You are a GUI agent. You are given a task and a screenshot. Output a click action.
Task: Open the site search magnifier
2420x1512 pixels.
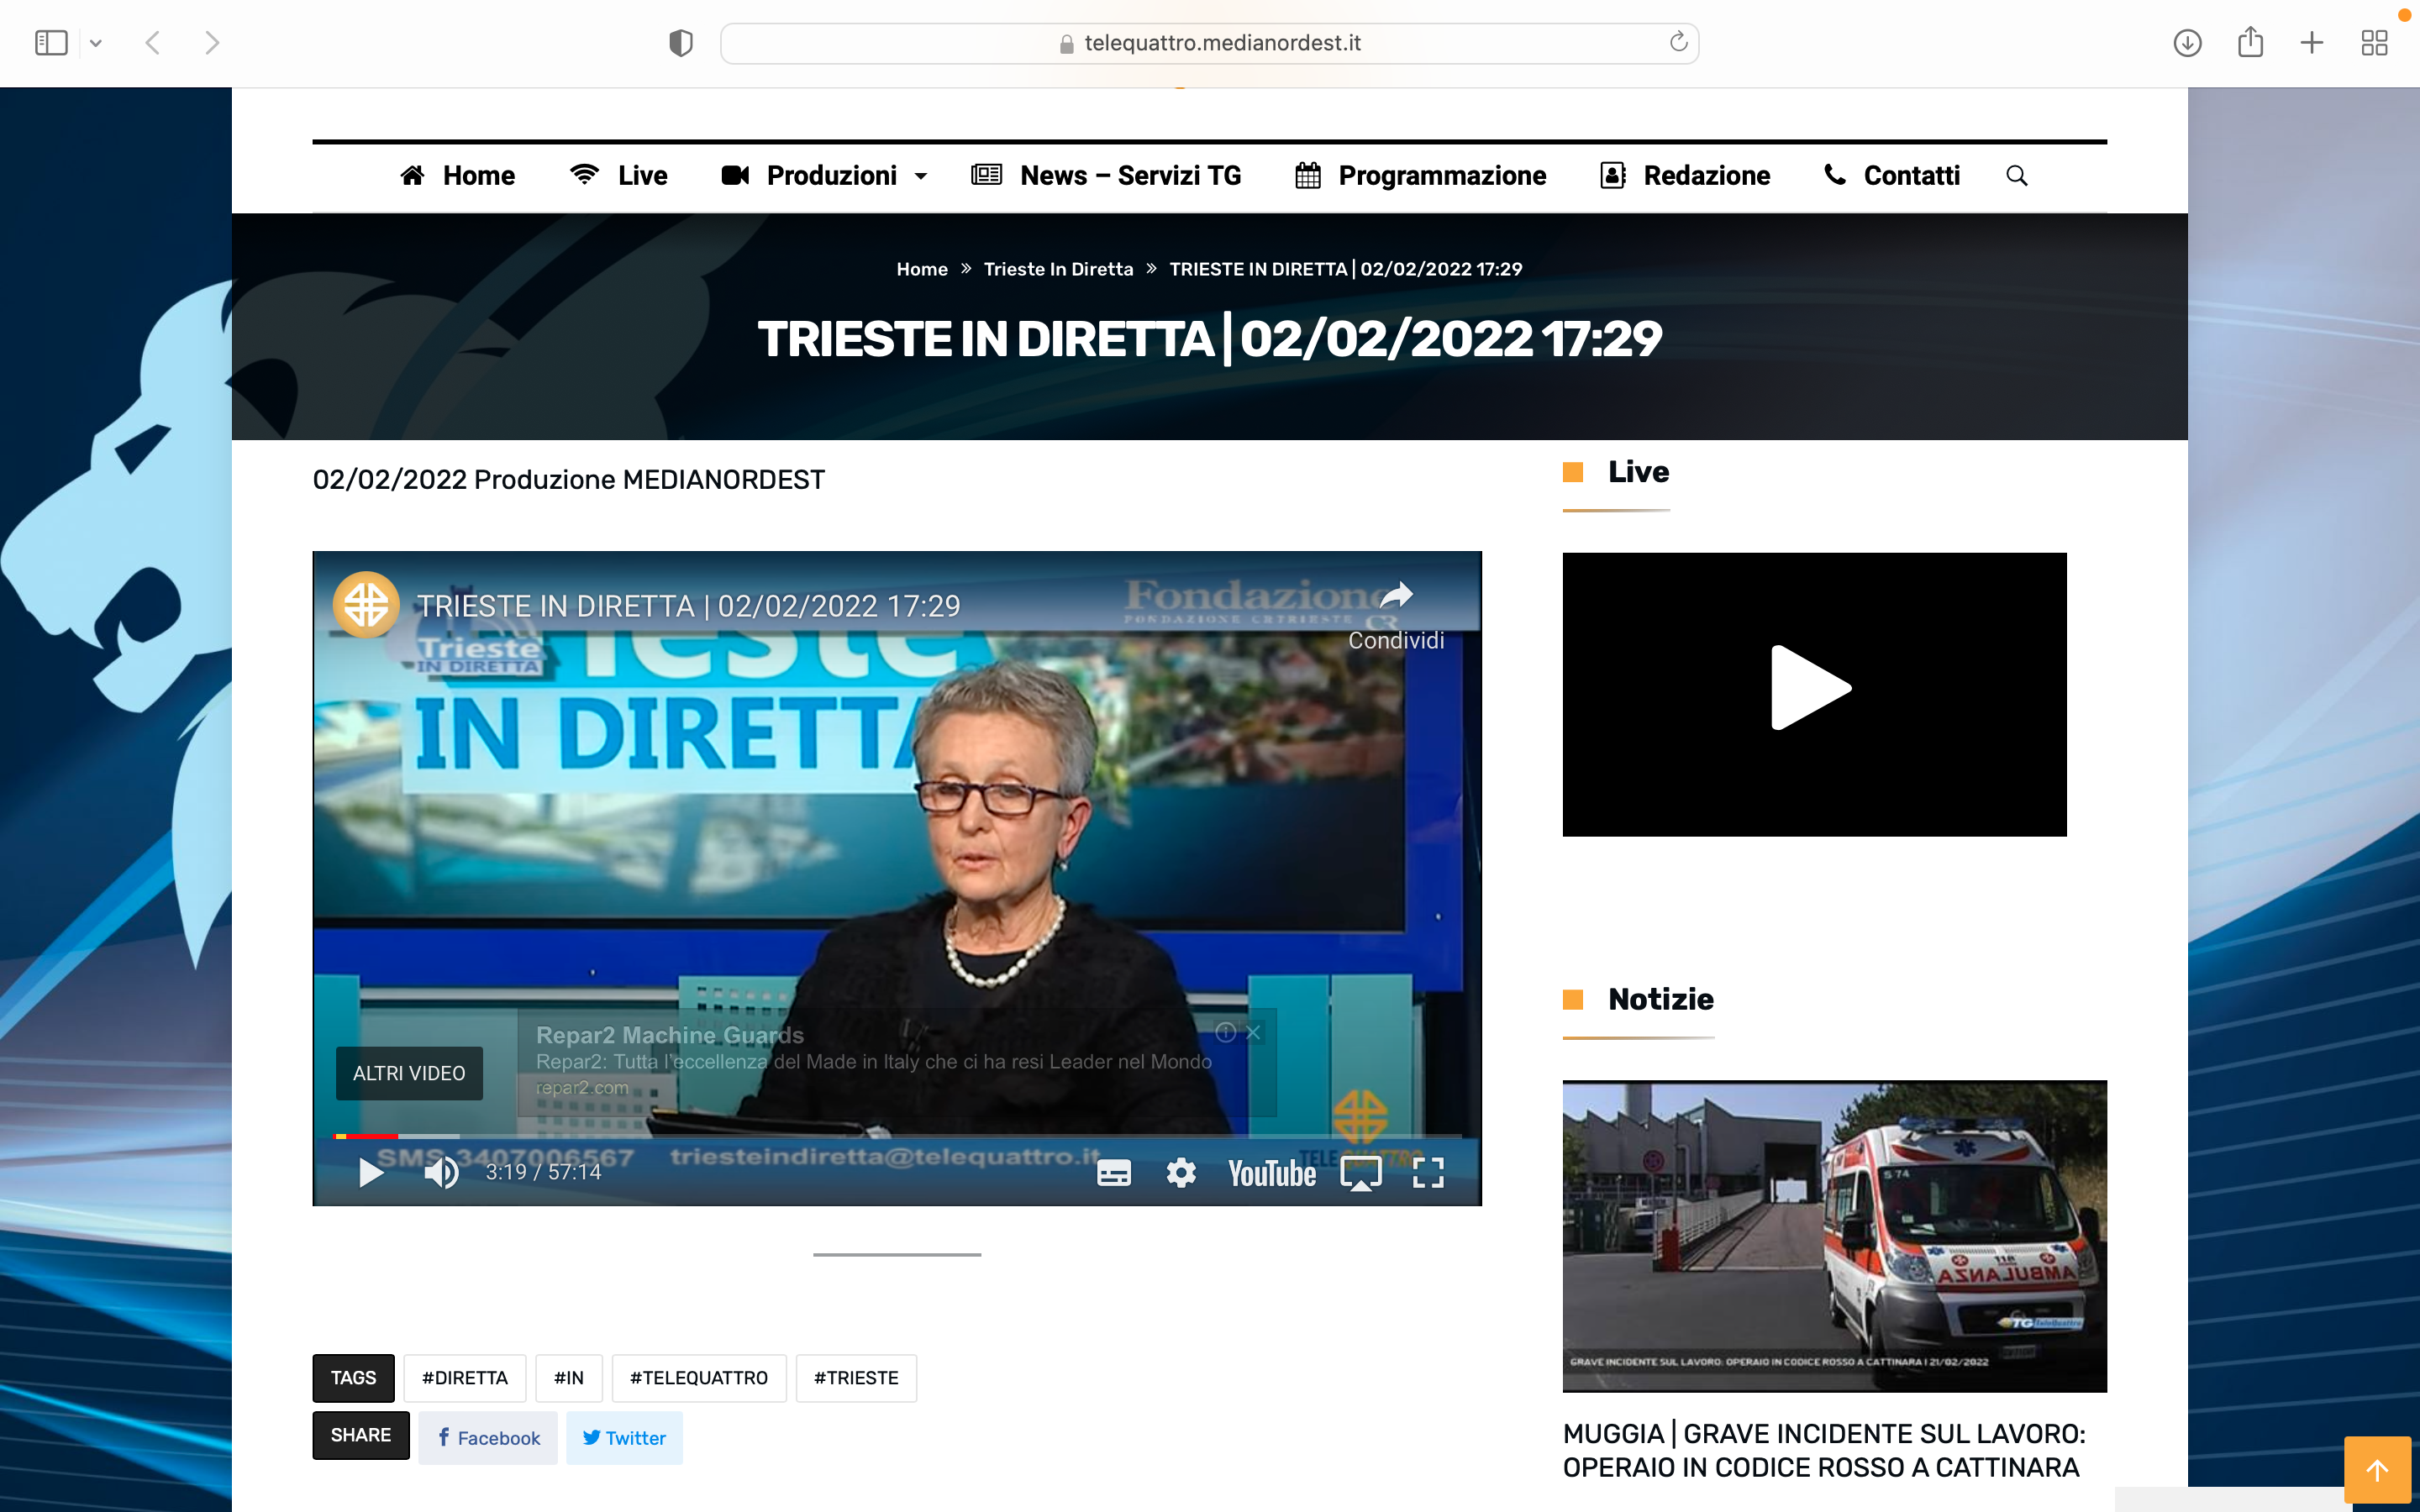[2016, 176]
